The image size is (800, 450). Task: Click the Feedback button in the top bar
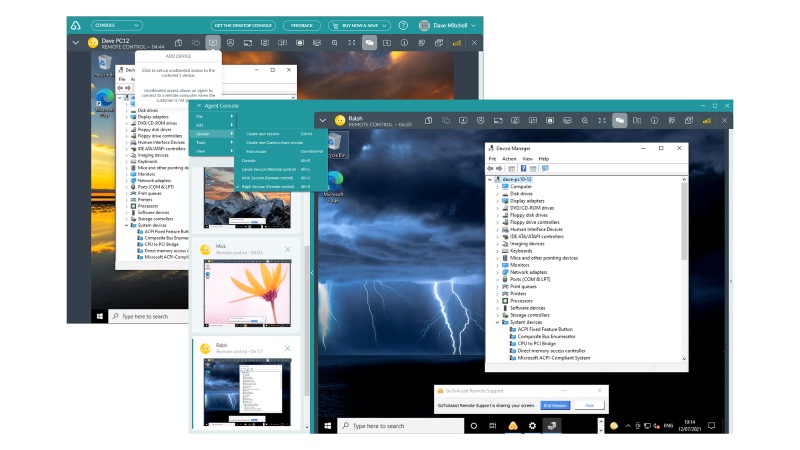tap(302, 25)
